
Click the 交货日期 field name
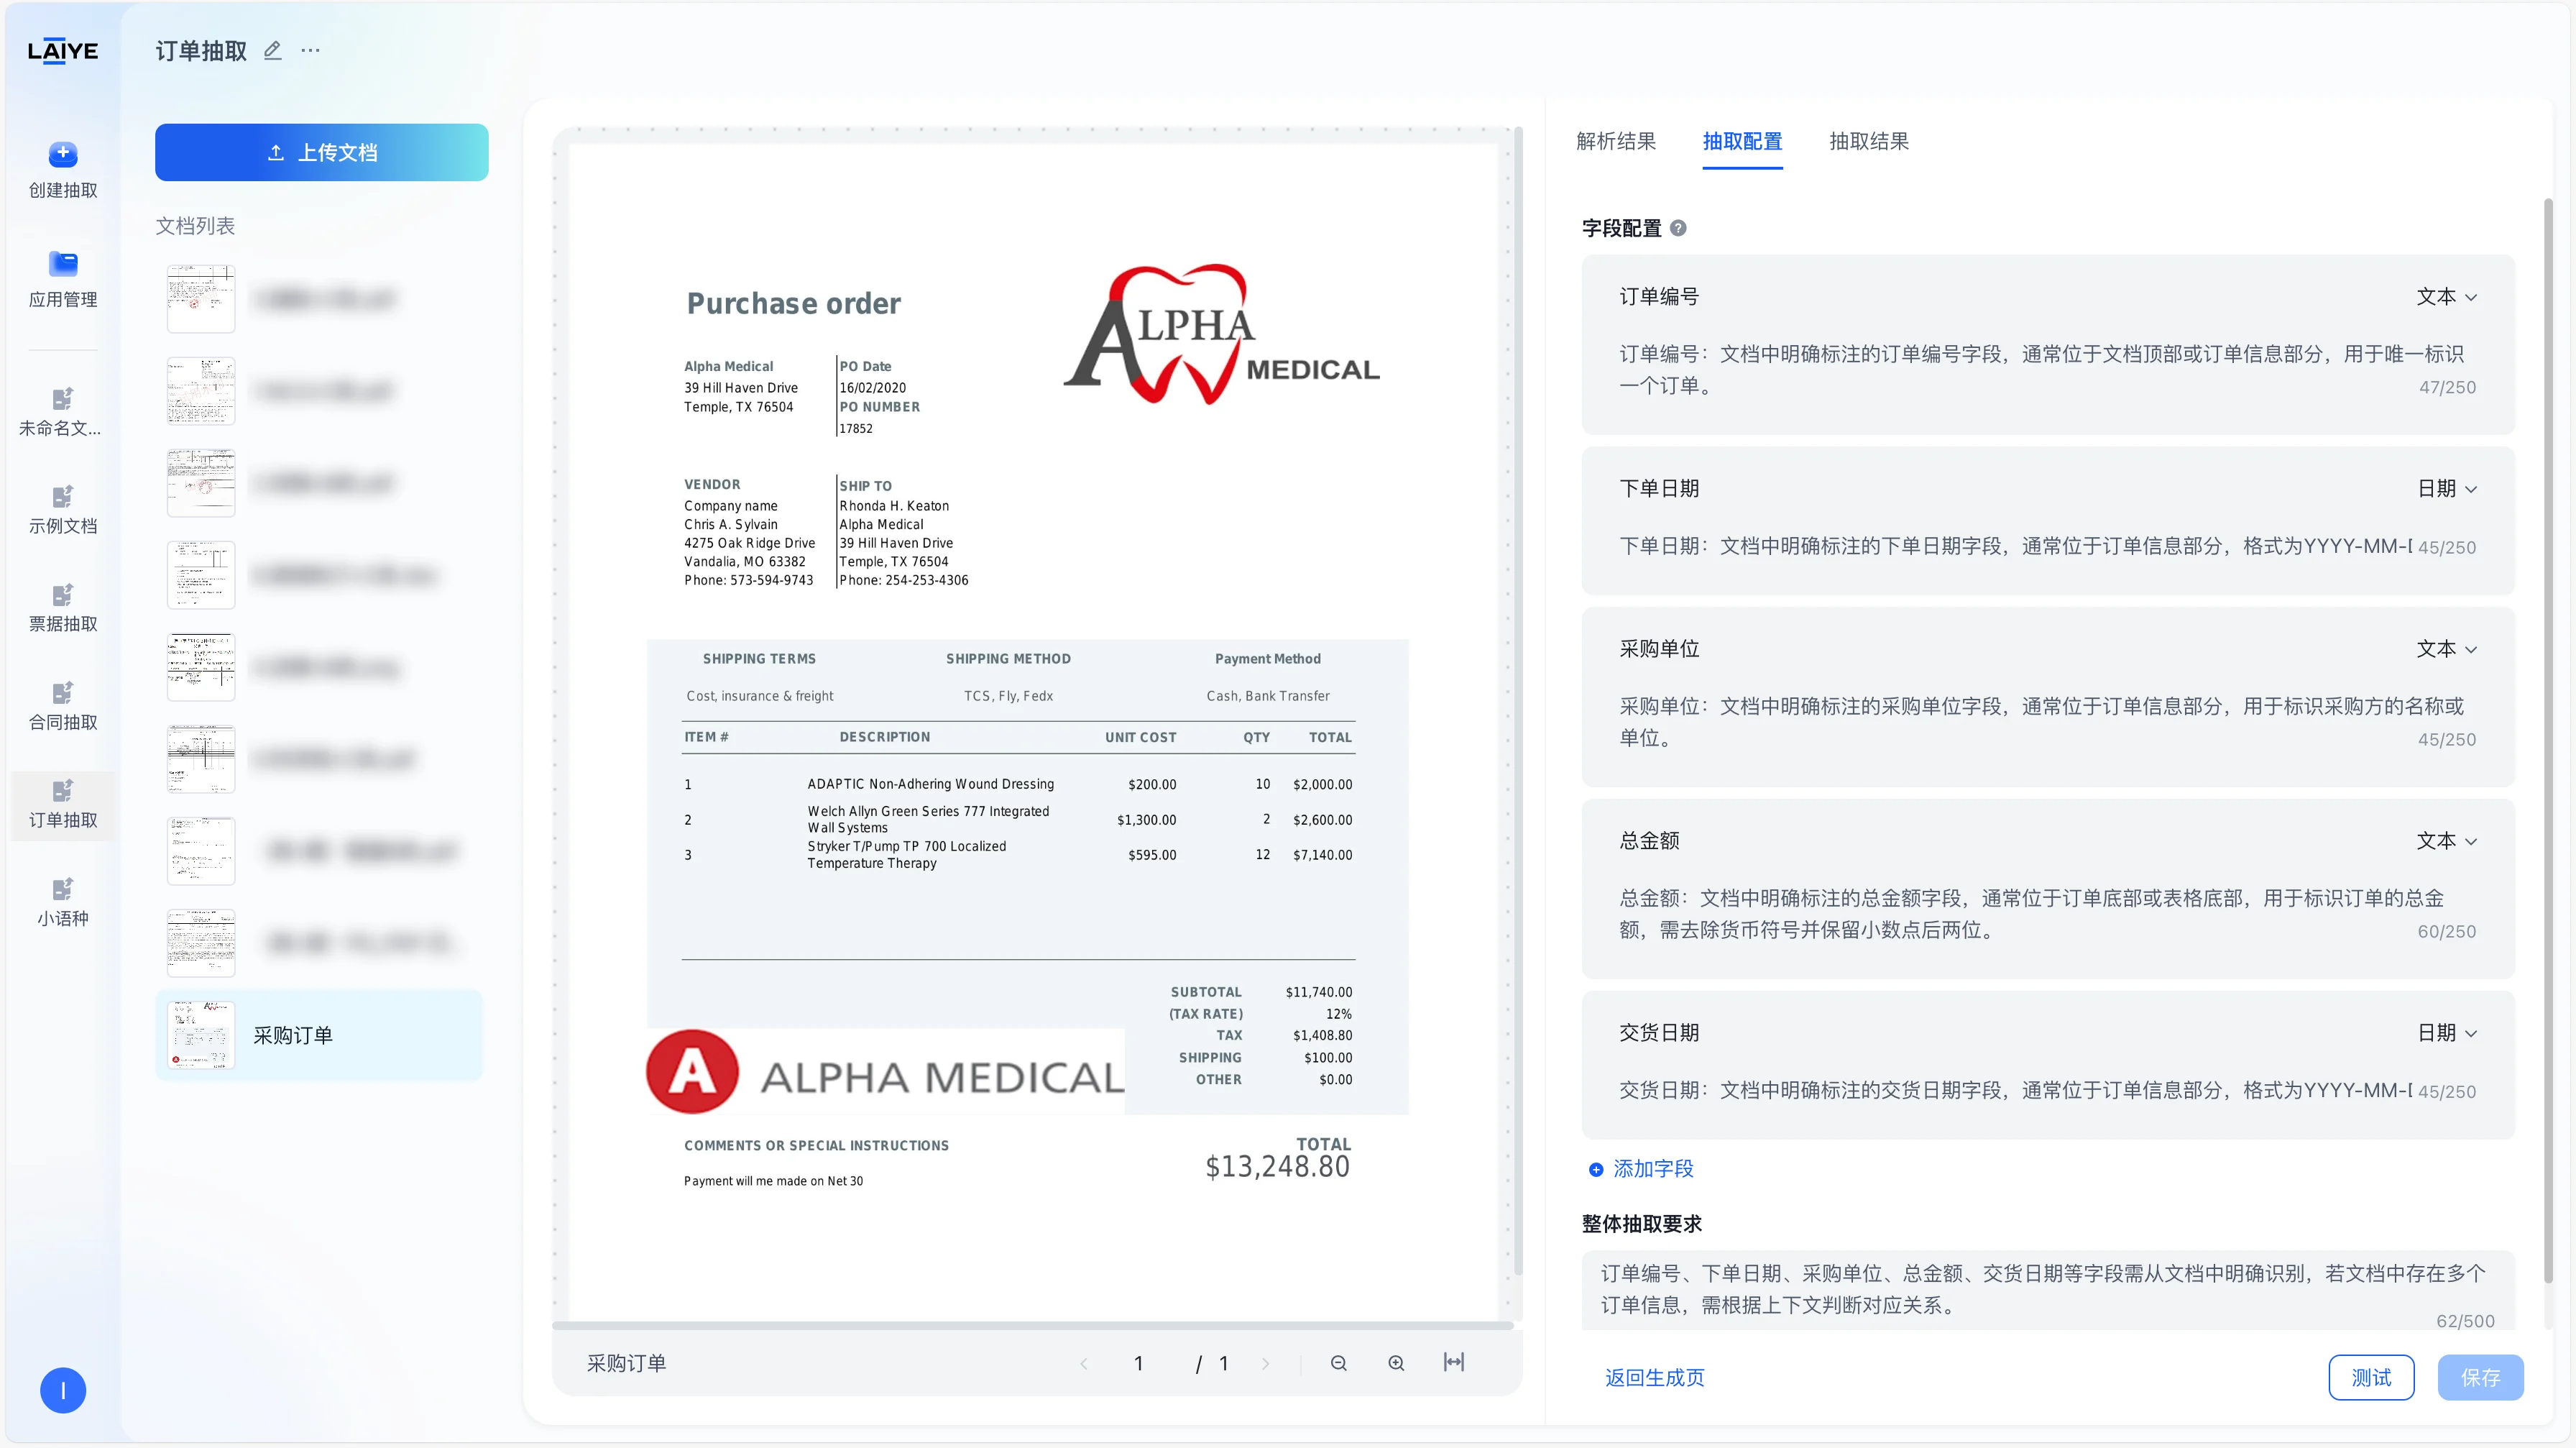pos(1659,1033)
